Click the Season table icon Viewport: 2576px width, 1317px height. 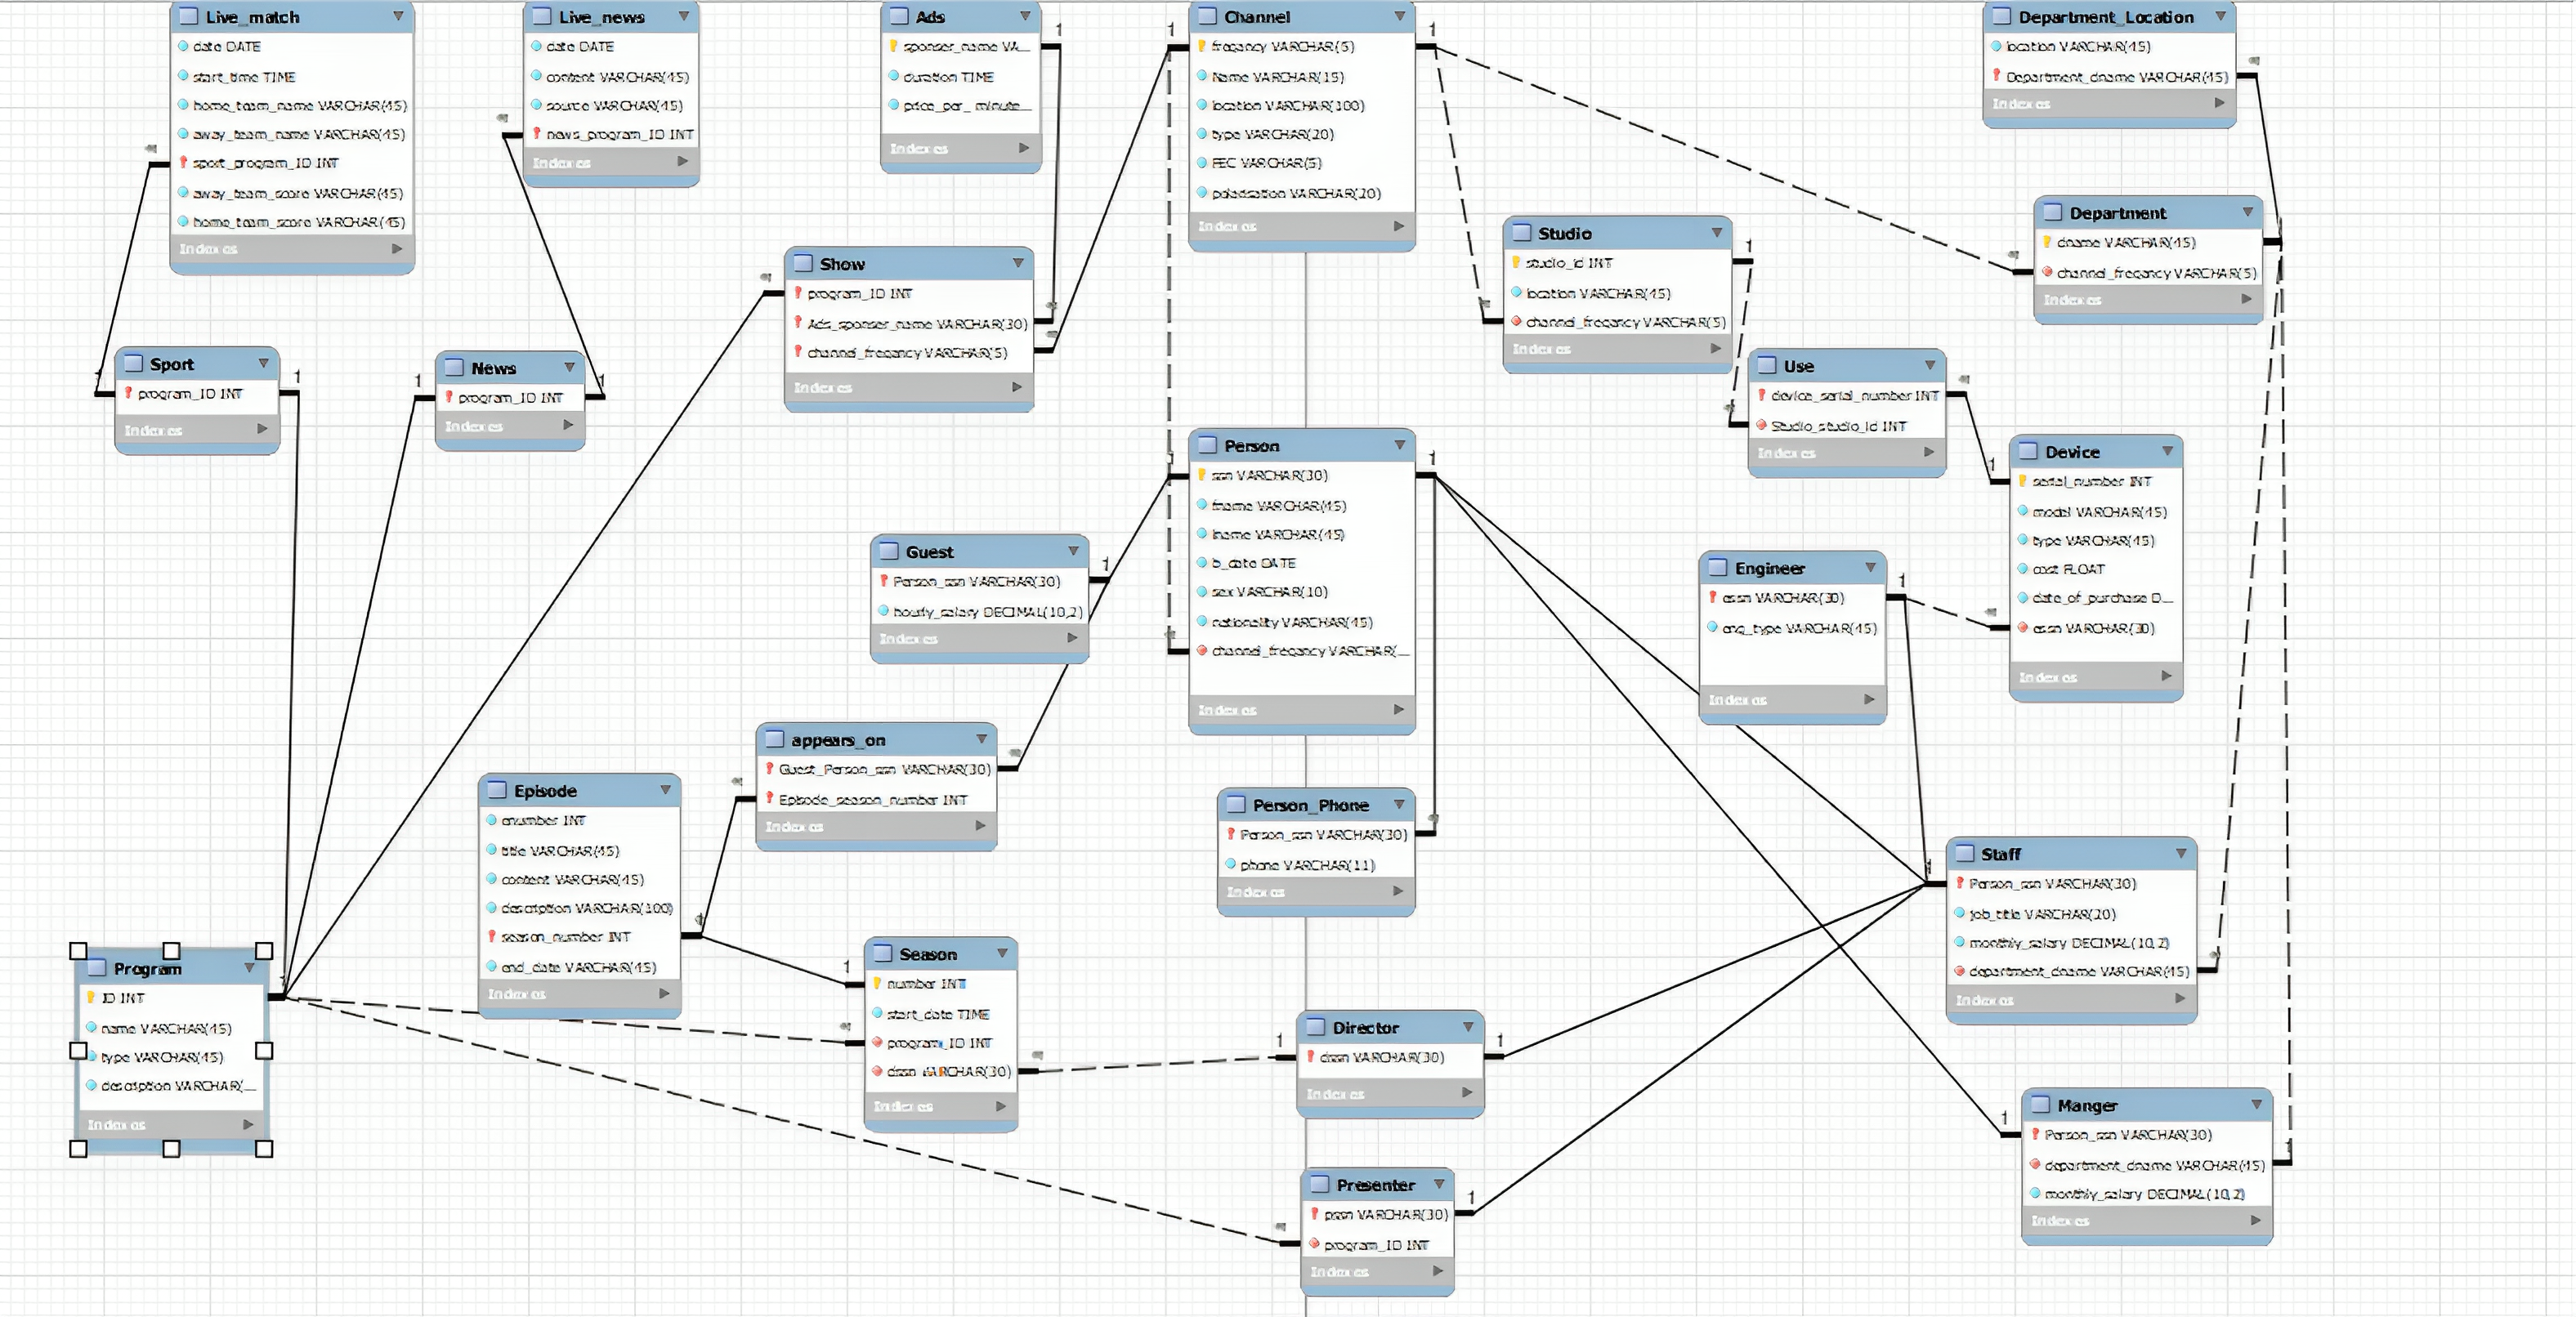882,953
